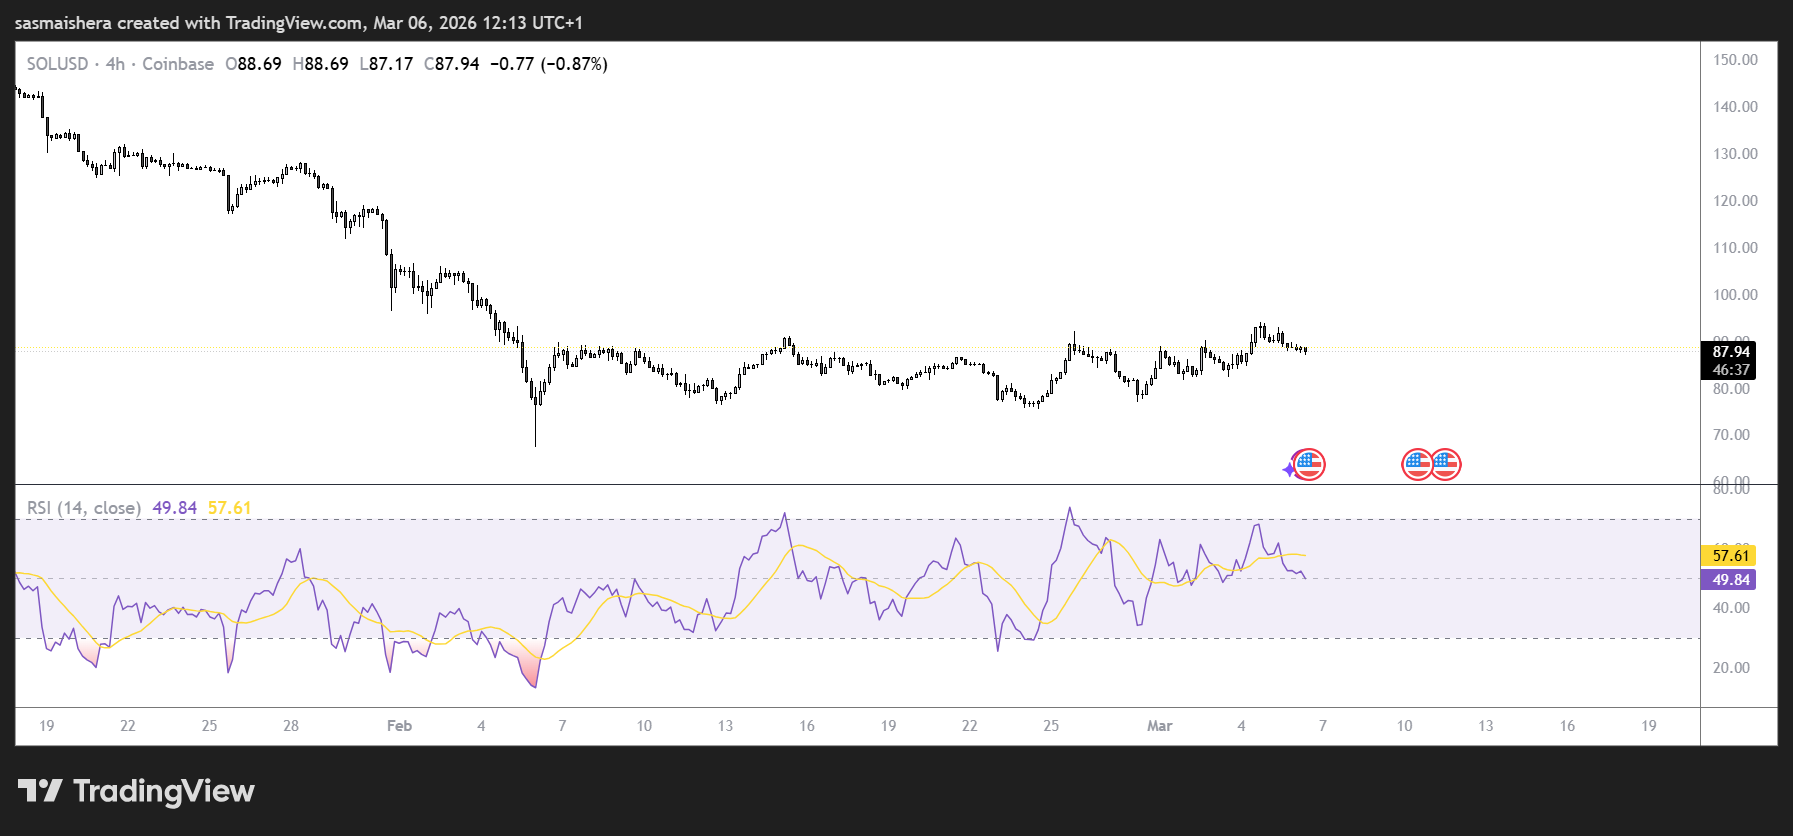Screen dimensions: 1793x836
Task: Click the Mar label on the time axis
Action: 1159,726
